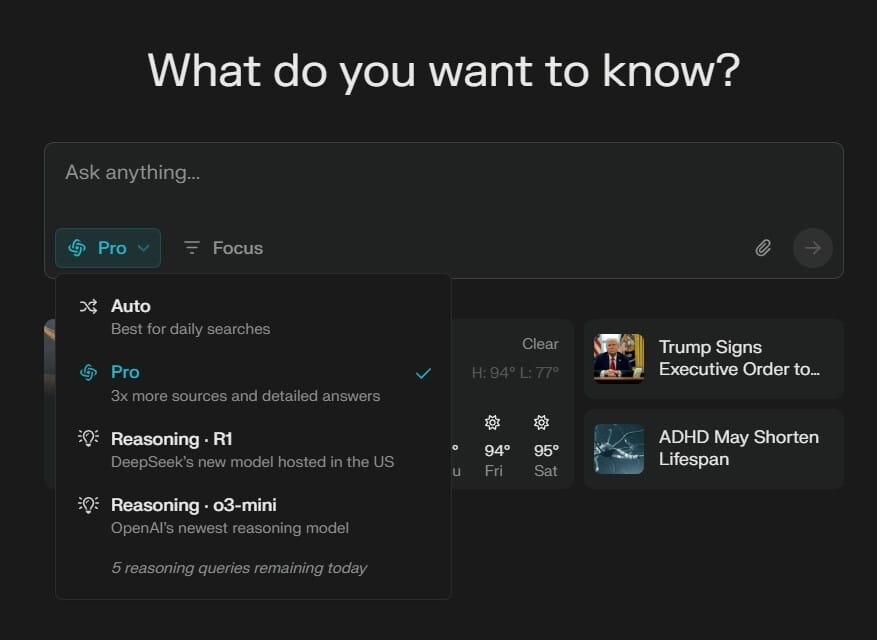This screenshot has width=877, height=640.
Task: Click the Trump article thumbnail image
Action: coord(619,359)
